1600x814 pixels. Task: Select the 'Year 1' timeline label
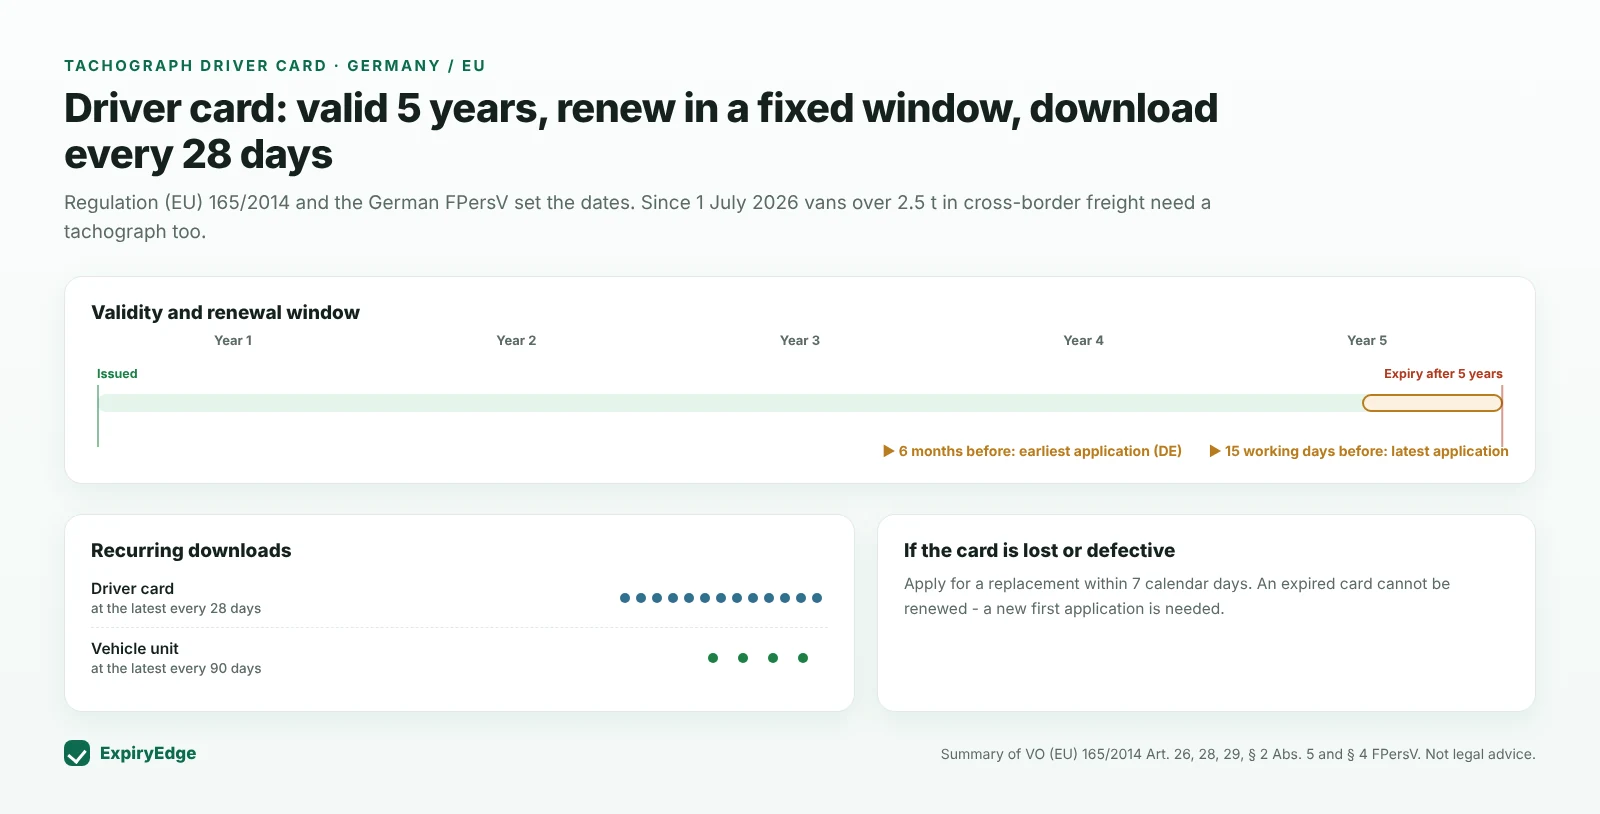(x=233, y=340)
